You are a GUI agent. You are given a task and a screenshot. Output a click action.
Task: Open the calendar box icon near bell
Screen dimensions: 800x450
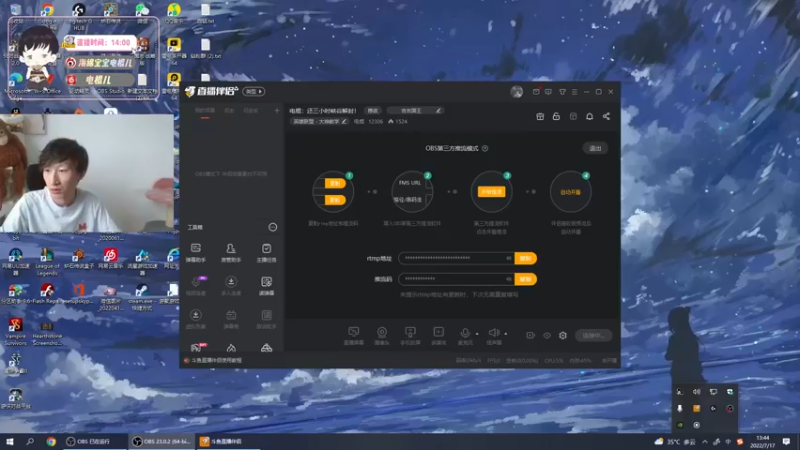coord(573,116)
